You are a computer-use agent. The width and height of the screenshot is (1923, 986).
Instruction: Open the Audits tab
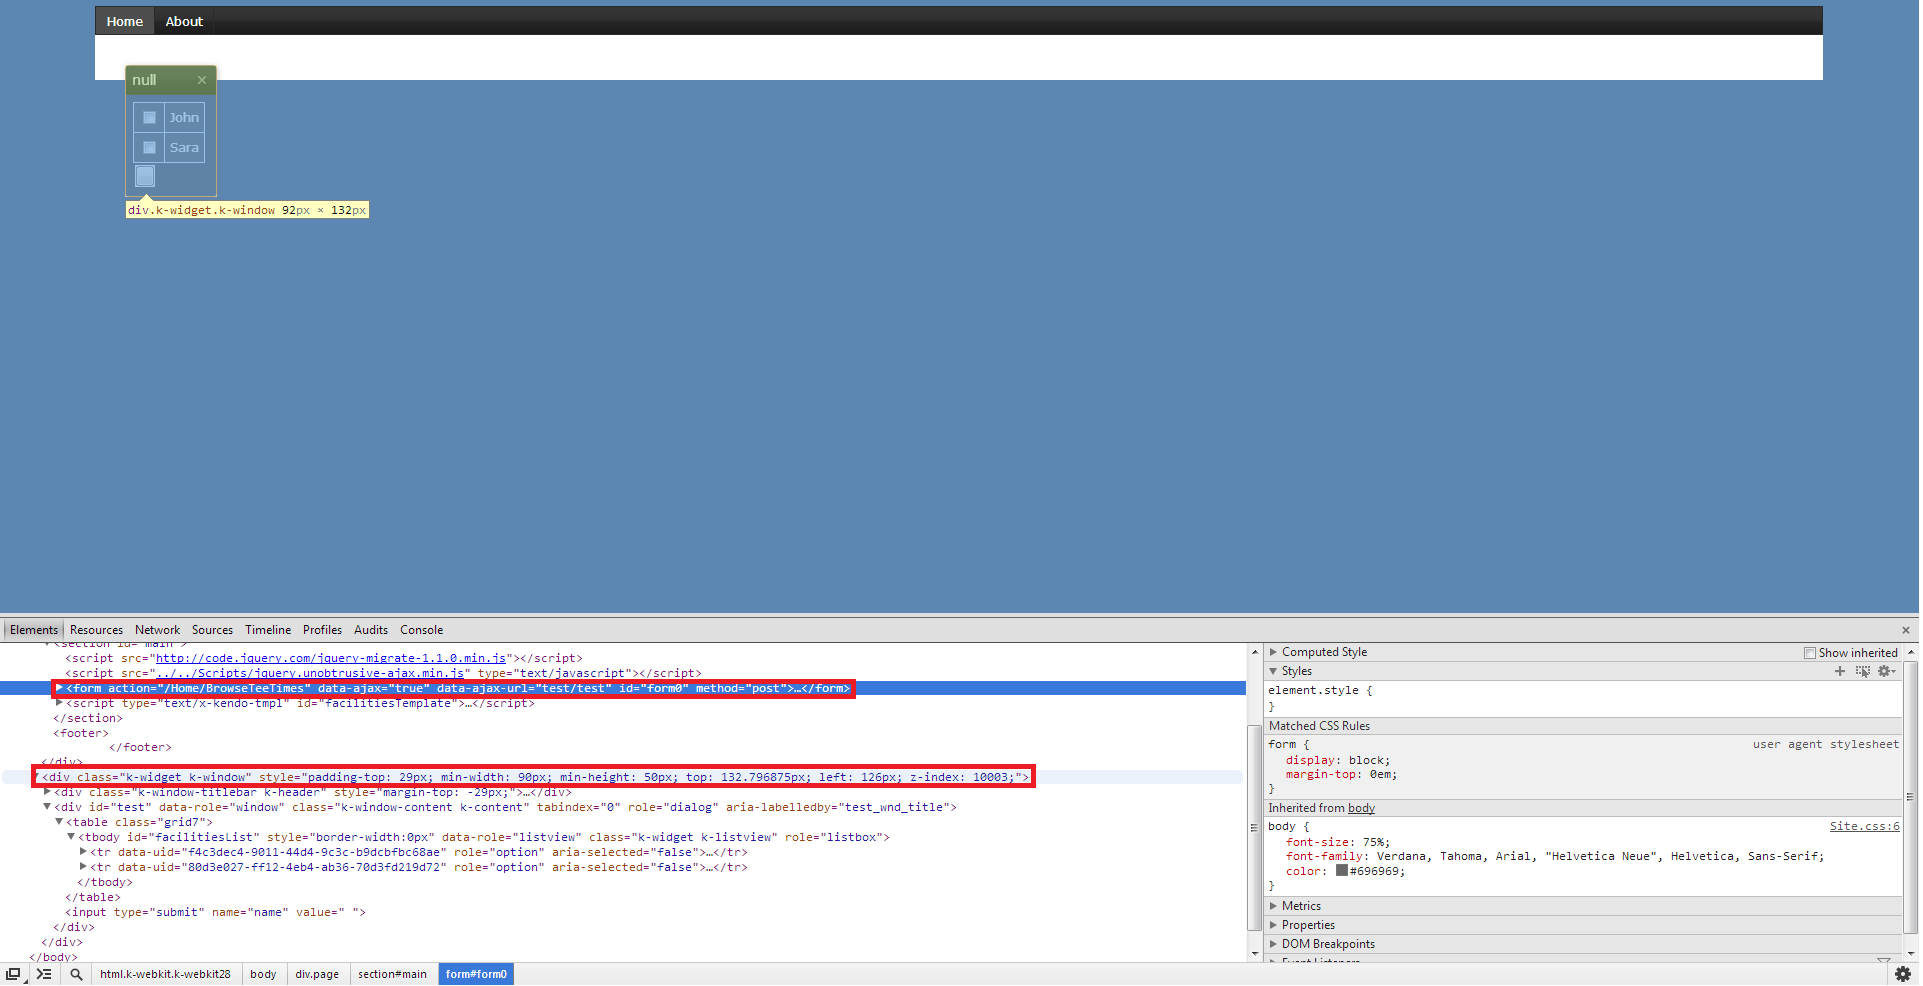click(x=371, y=630)
